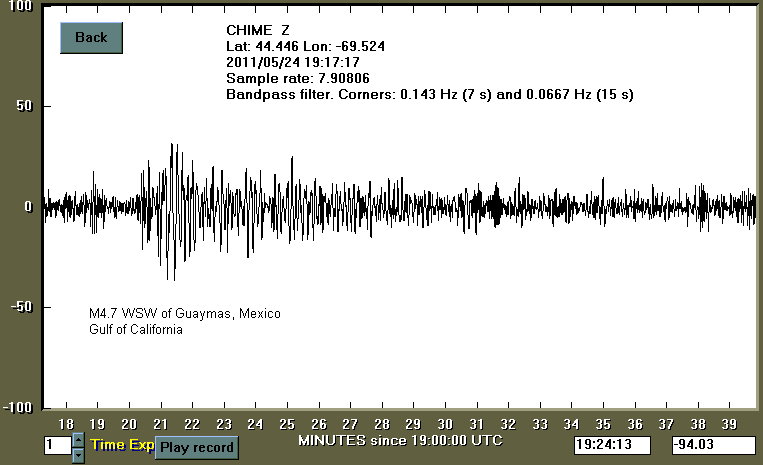Click the MINUTES since 19:00:00 UTC axis label
763x465 pixels.
coord(400,441)
